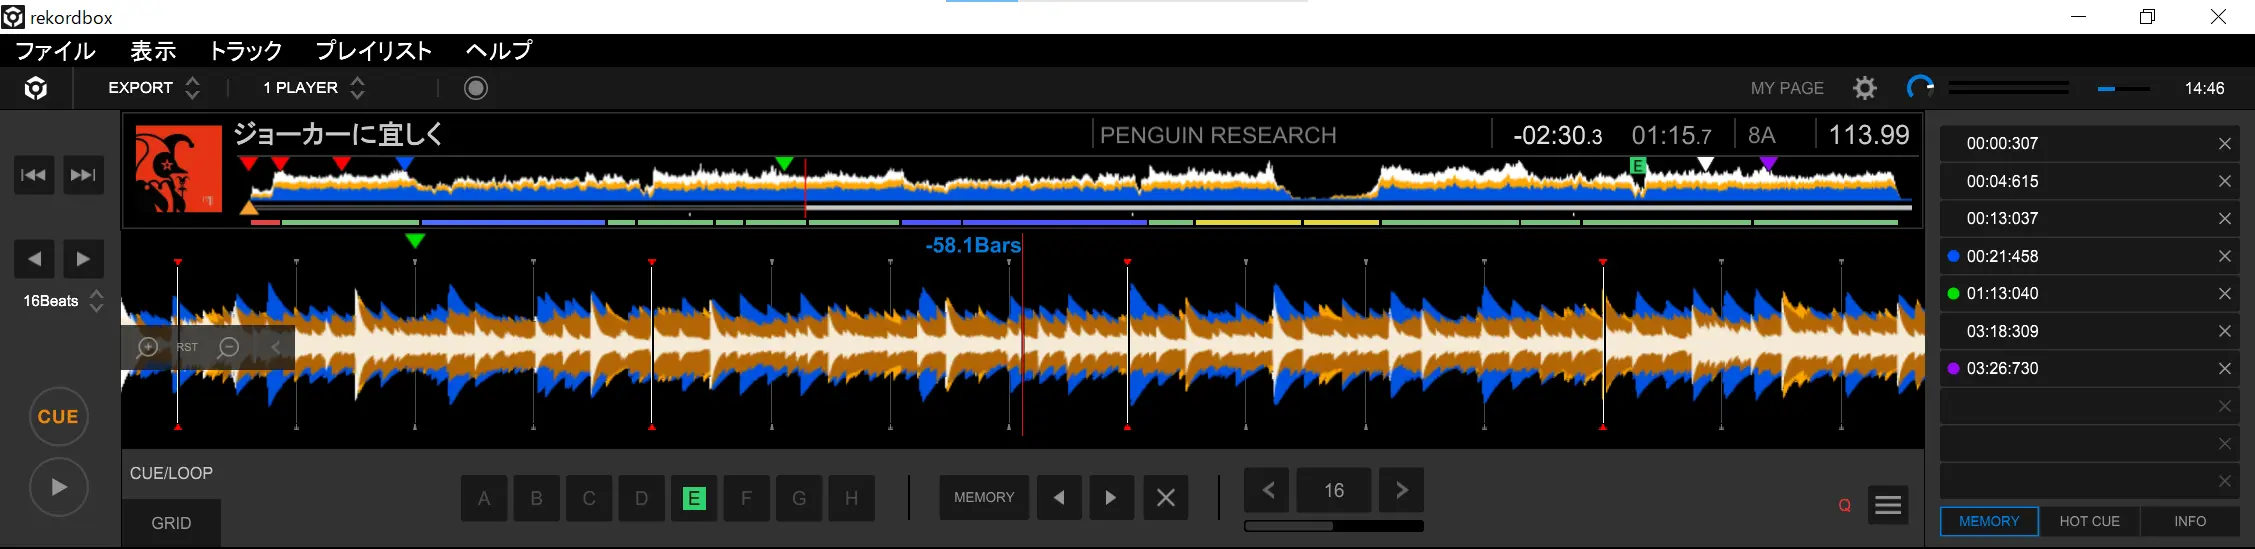Click the loop length slider bar
The image size is (2255, 549).
(x=1334, y=525)
